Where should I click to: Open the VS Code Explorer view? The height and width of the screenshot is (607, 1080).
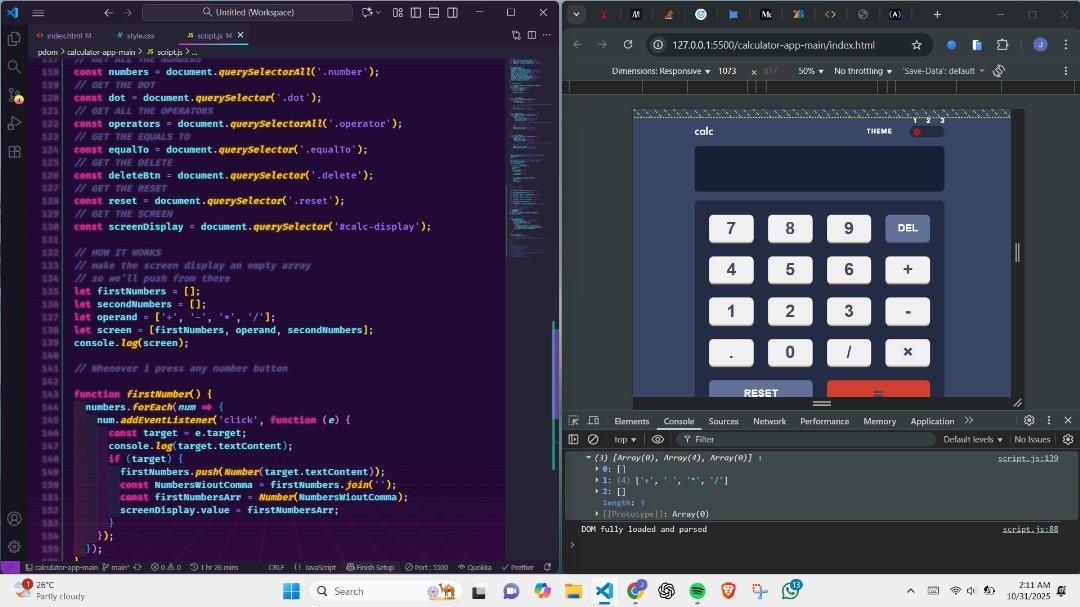[14, 39]
